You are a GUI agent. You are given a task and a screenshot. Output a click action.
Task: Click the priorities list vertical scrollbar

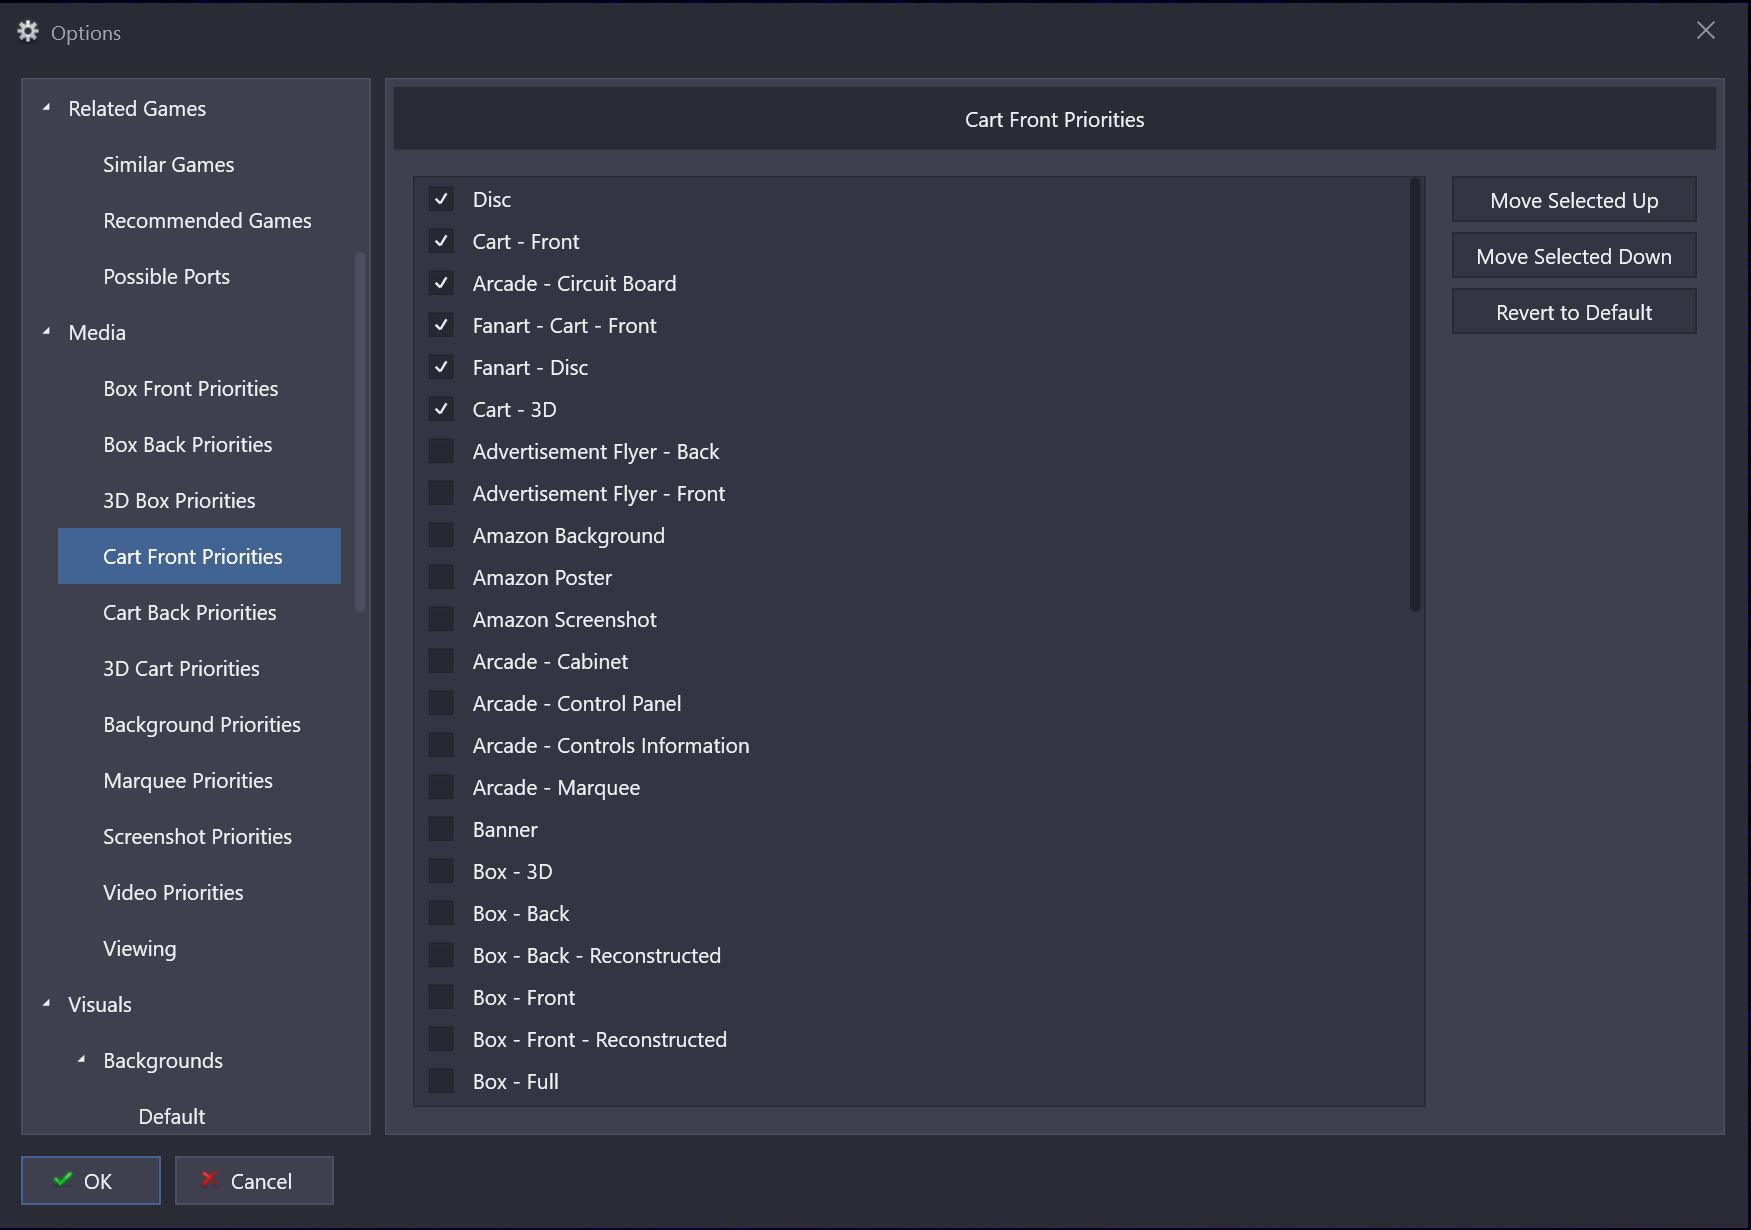pos(1415,395)
